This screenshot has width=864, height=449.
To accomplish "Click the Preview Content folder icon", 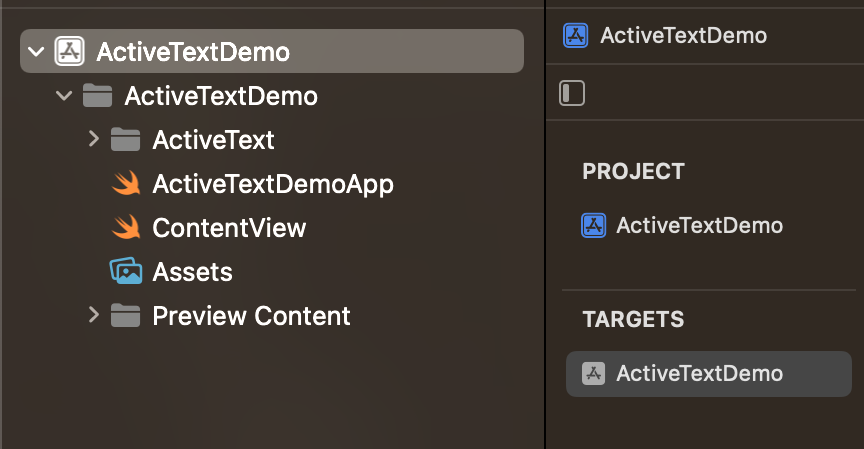I will pos(125,316).
